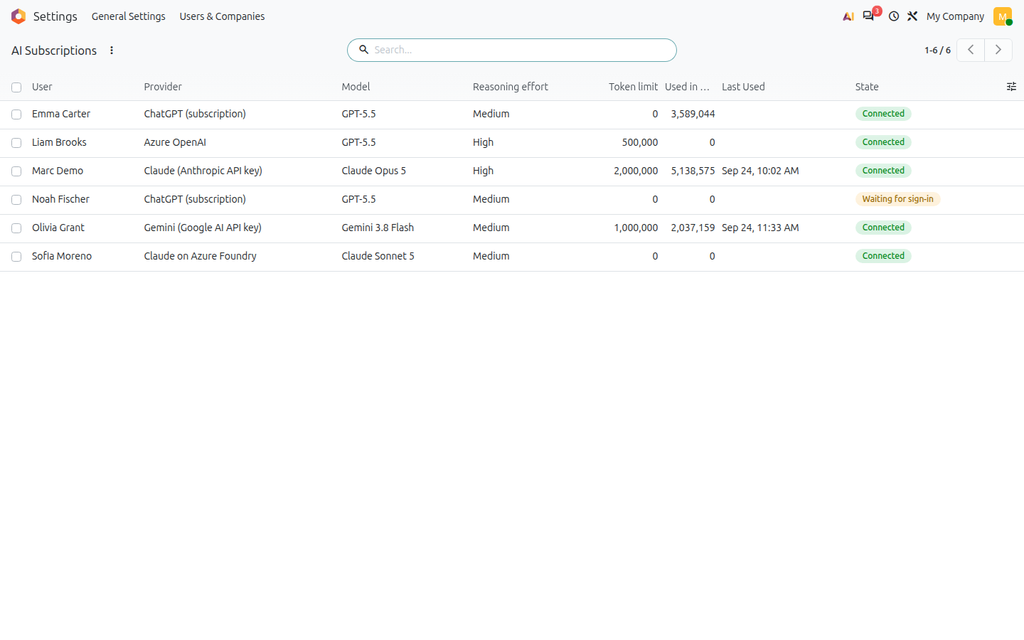Click the 3,589,044 used tokens cell
Image resolution: width=1024 pixels, height=640 pixels.
692,114
